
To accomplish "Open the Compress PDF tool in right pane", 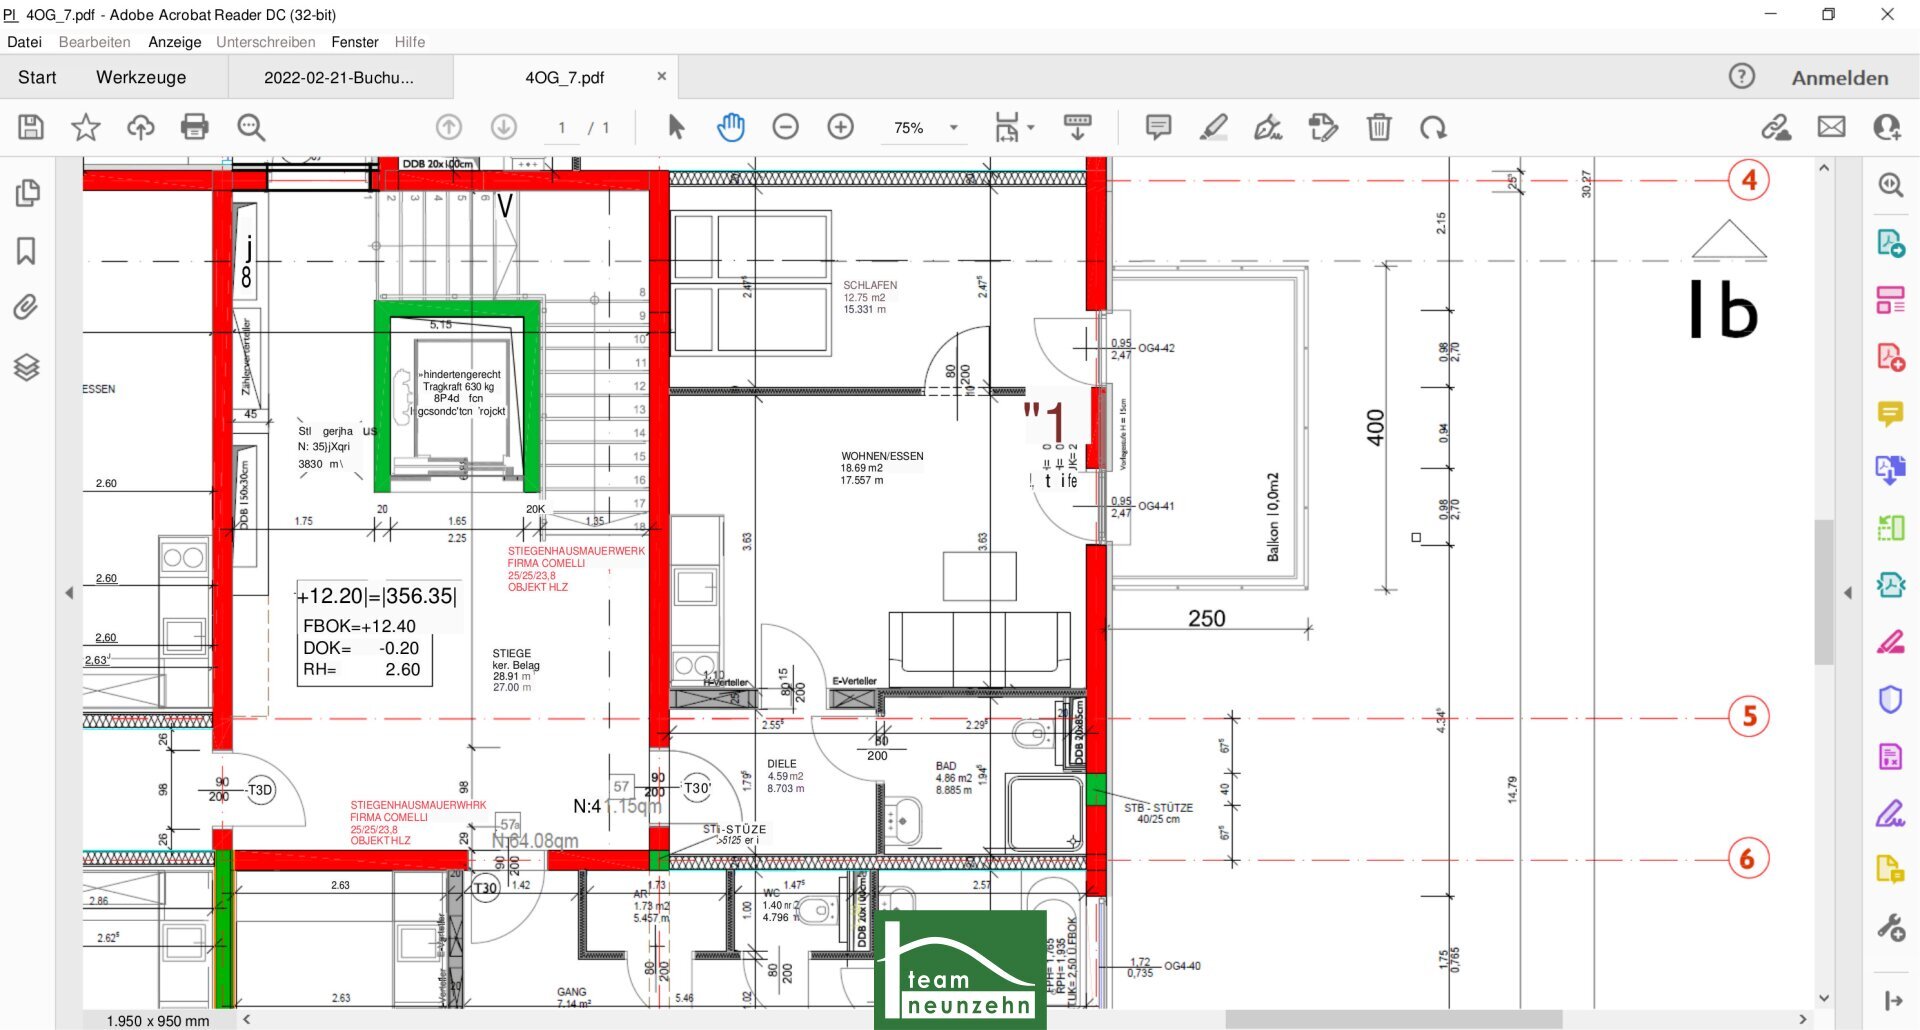I will click(x=1890, y=585).
